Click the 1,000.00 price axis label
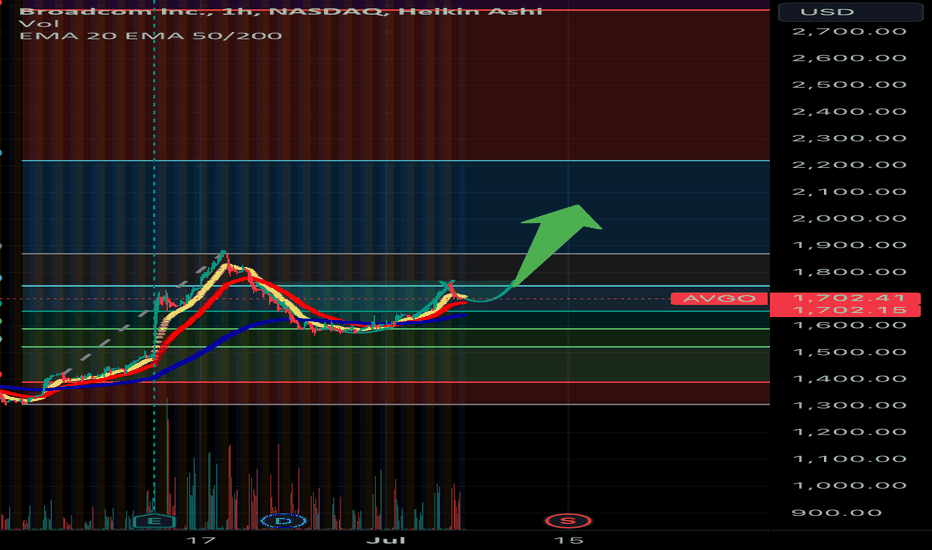The width and height of the screenshot is (932, 550). coord(849,486)
